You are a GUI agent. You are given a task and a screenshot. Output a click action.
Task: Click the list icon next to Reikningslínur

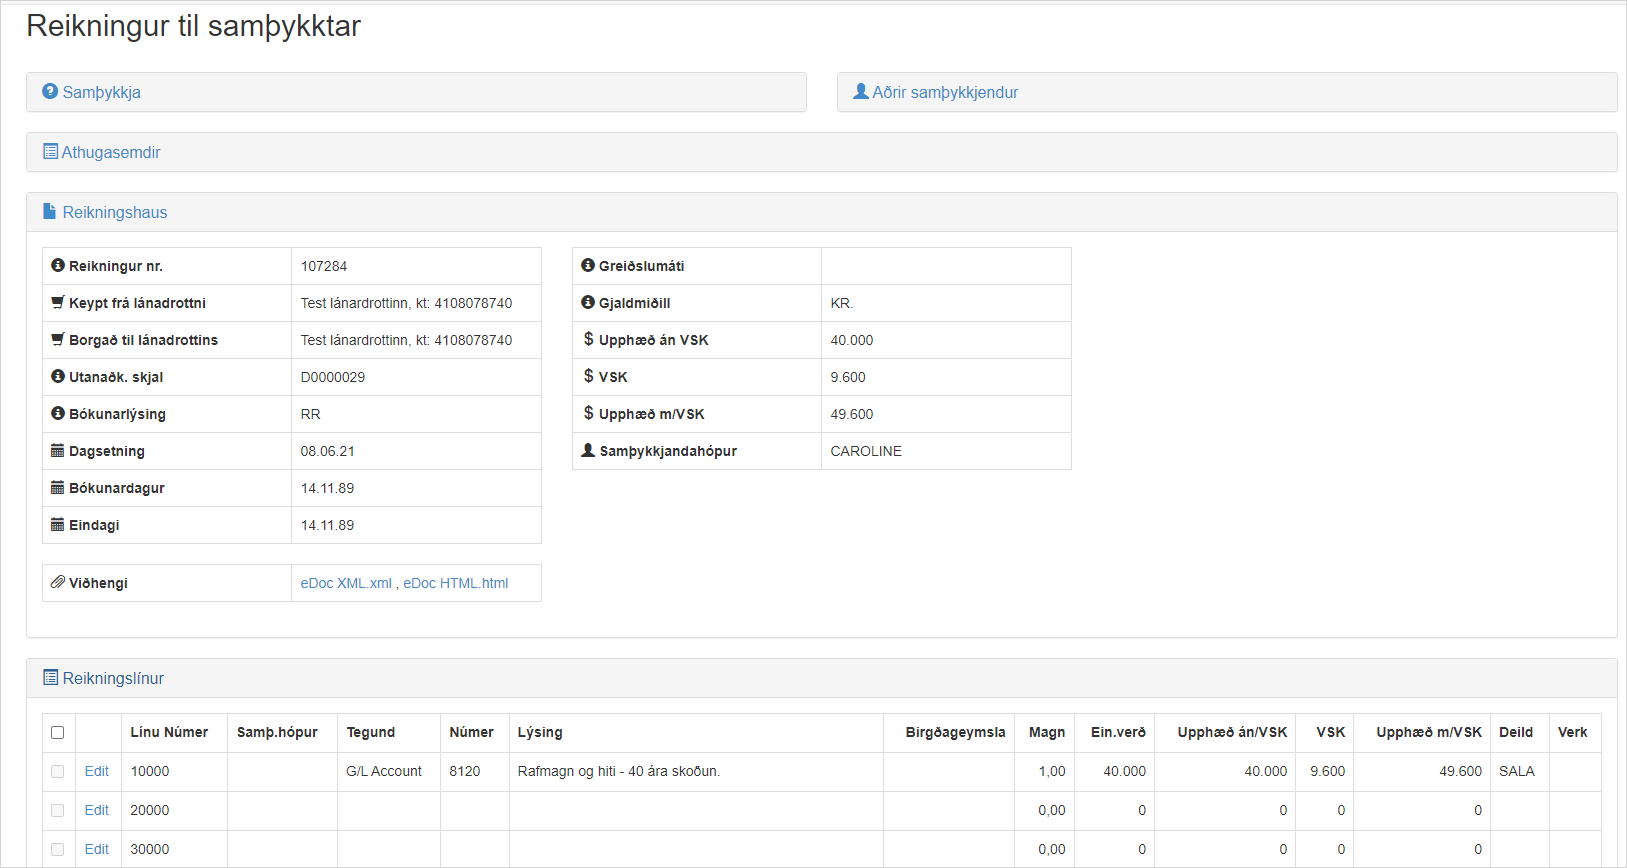(50, 677)
